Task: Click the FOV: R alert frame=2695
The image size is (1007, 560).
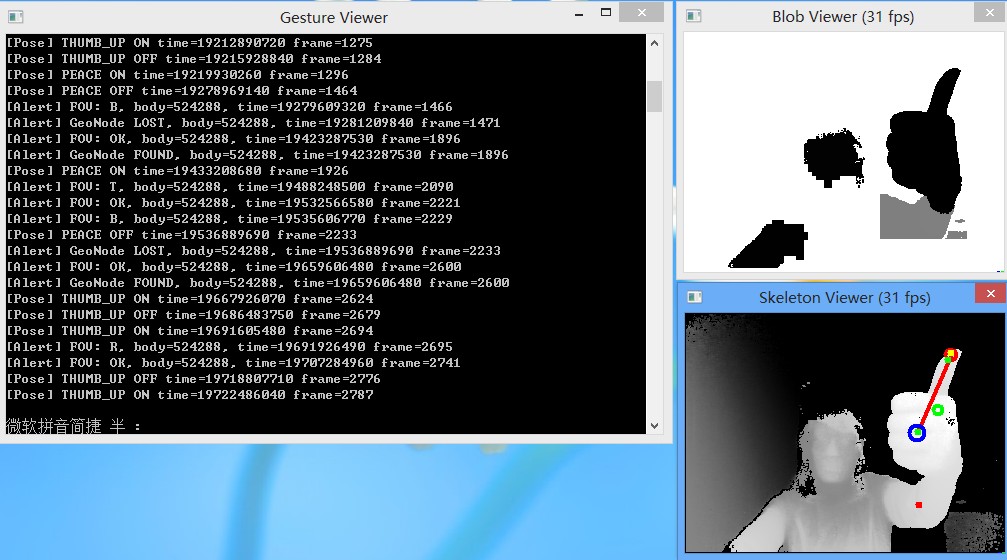Action: (229, 347)
